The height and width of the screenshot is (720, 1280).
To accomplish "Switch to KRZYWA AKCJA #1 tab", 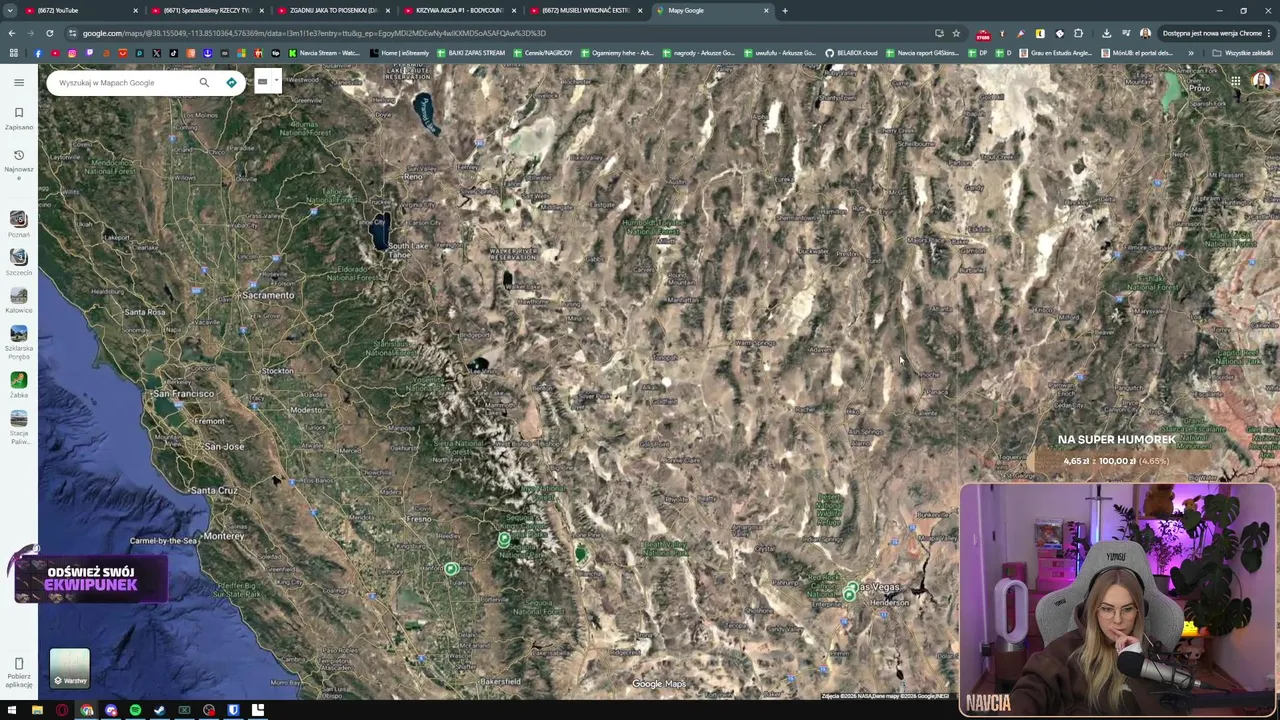I will click(459, 10).
